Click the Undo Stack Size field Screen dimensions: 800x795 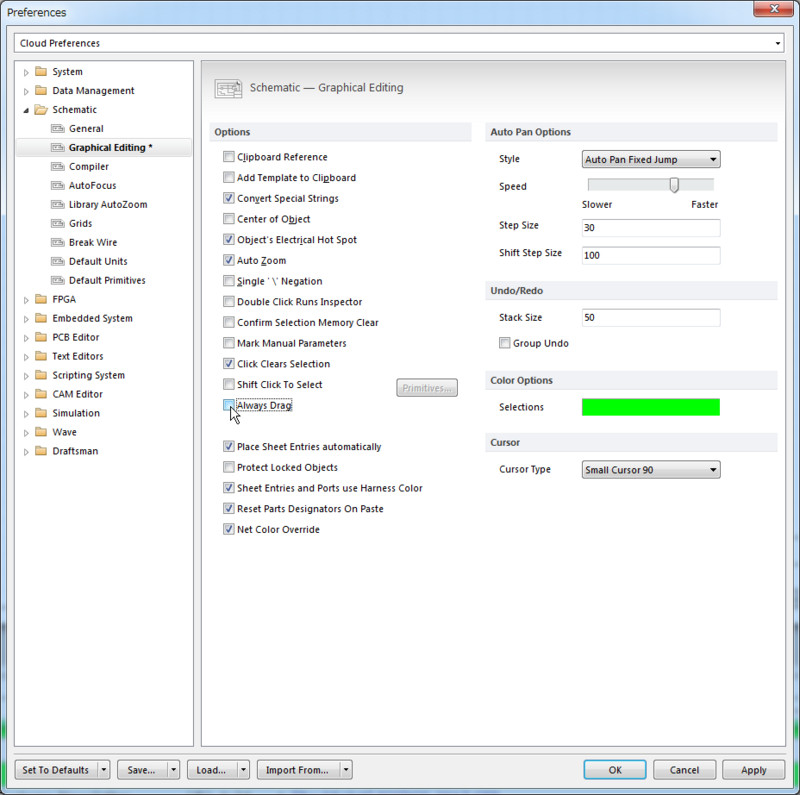pyautogui.click(x=651, y=317)
